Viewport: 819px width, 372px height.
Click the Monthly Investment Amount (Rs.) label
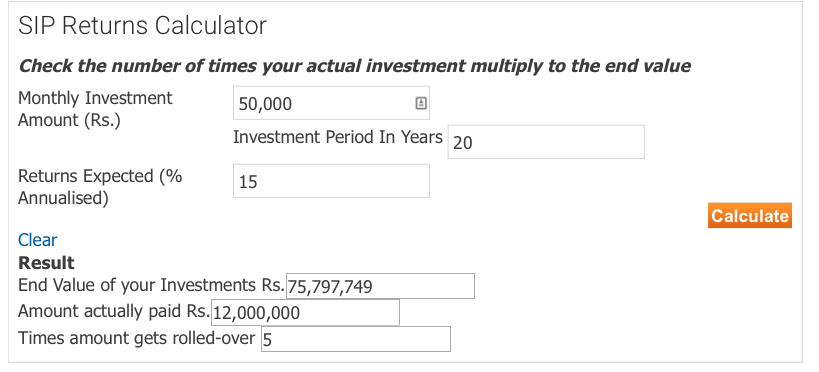click(x=95, y=109)
